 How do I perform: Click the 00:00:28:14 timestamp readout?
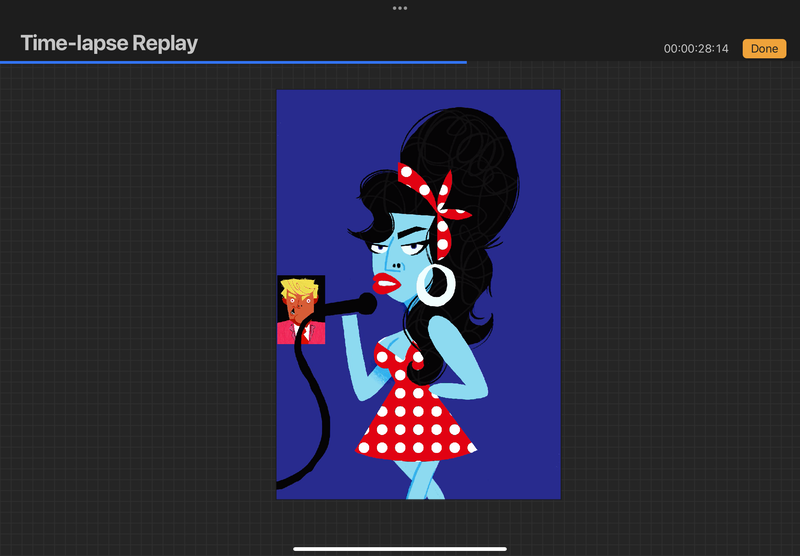tap(696, 48)
